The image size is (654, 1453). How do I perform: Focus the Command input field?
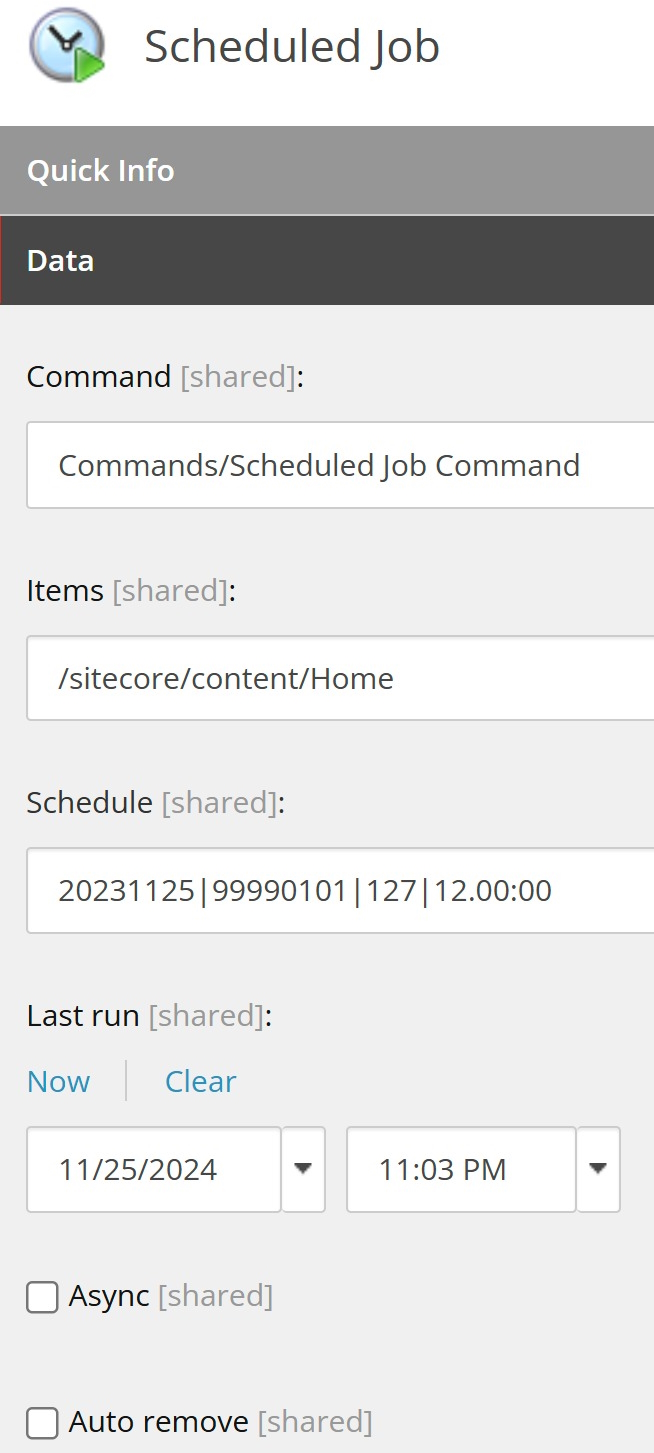tap(340, 465)
